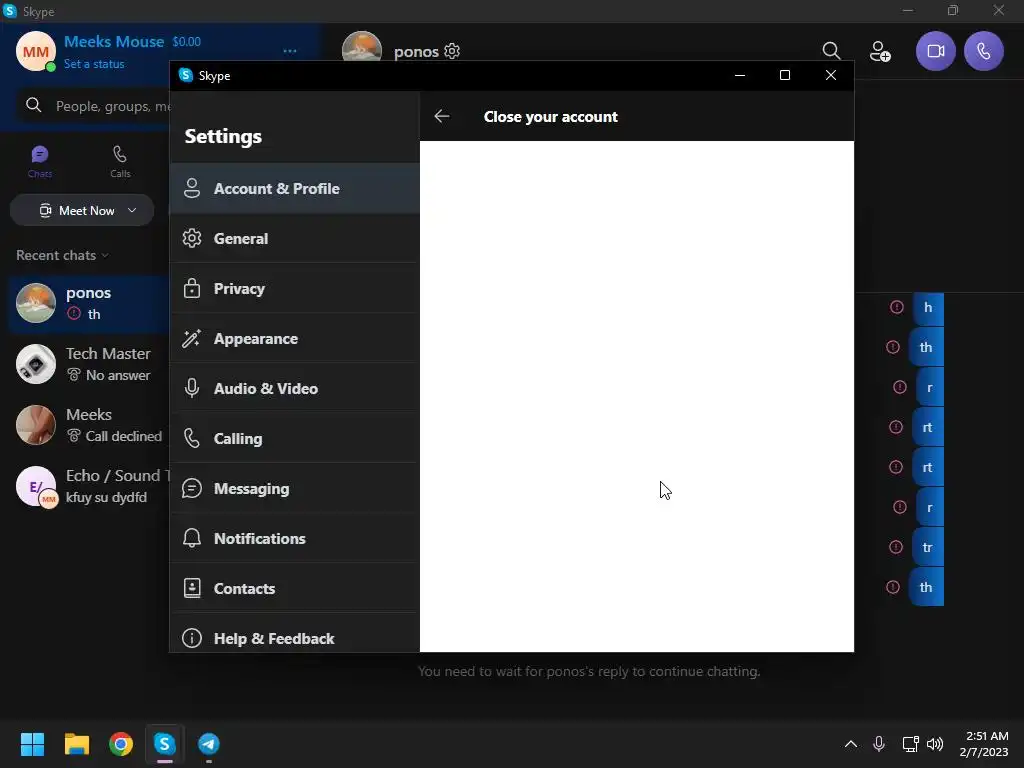This screenshot has height=768, width=1024.
Task: Open Appearance settings section
Action: (295, 338)
